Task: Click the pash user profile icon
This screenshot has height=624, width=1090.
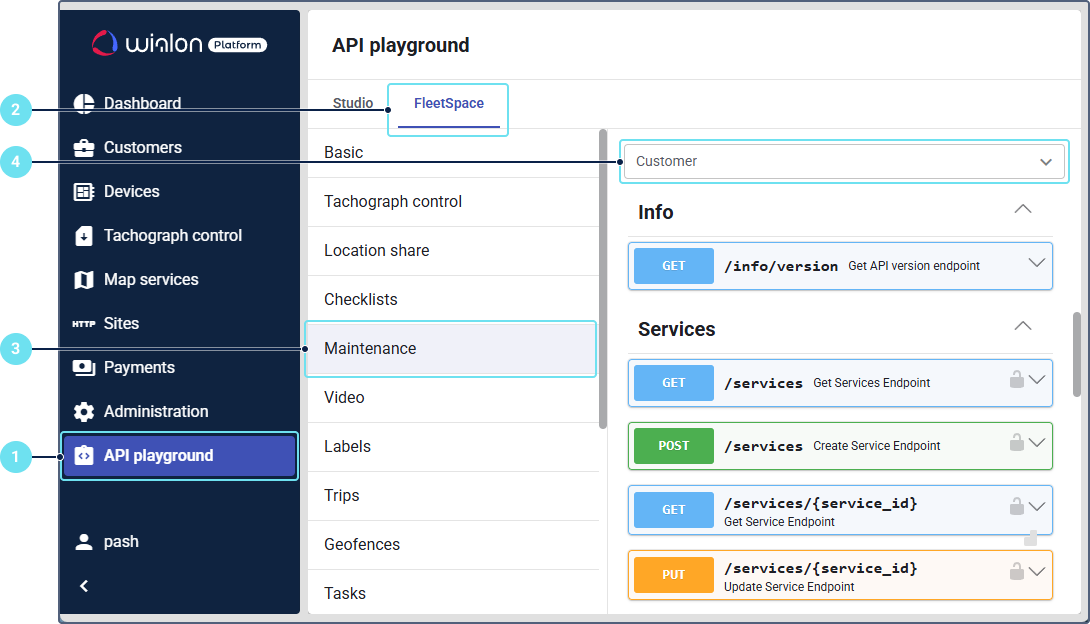Action: pos(84,542)
